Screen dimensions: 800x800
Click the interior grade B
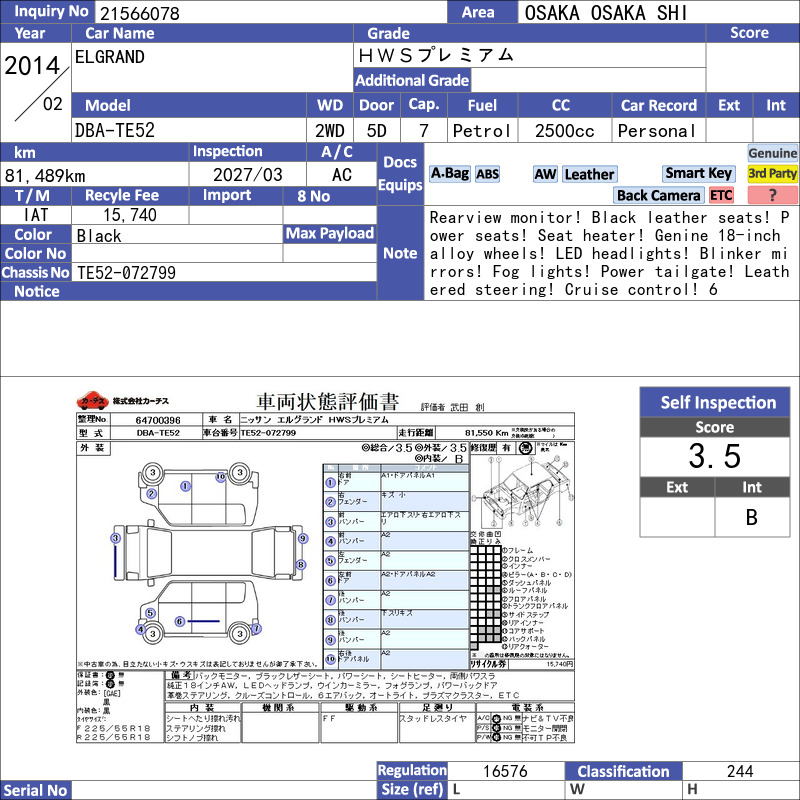tap(752, 517)
